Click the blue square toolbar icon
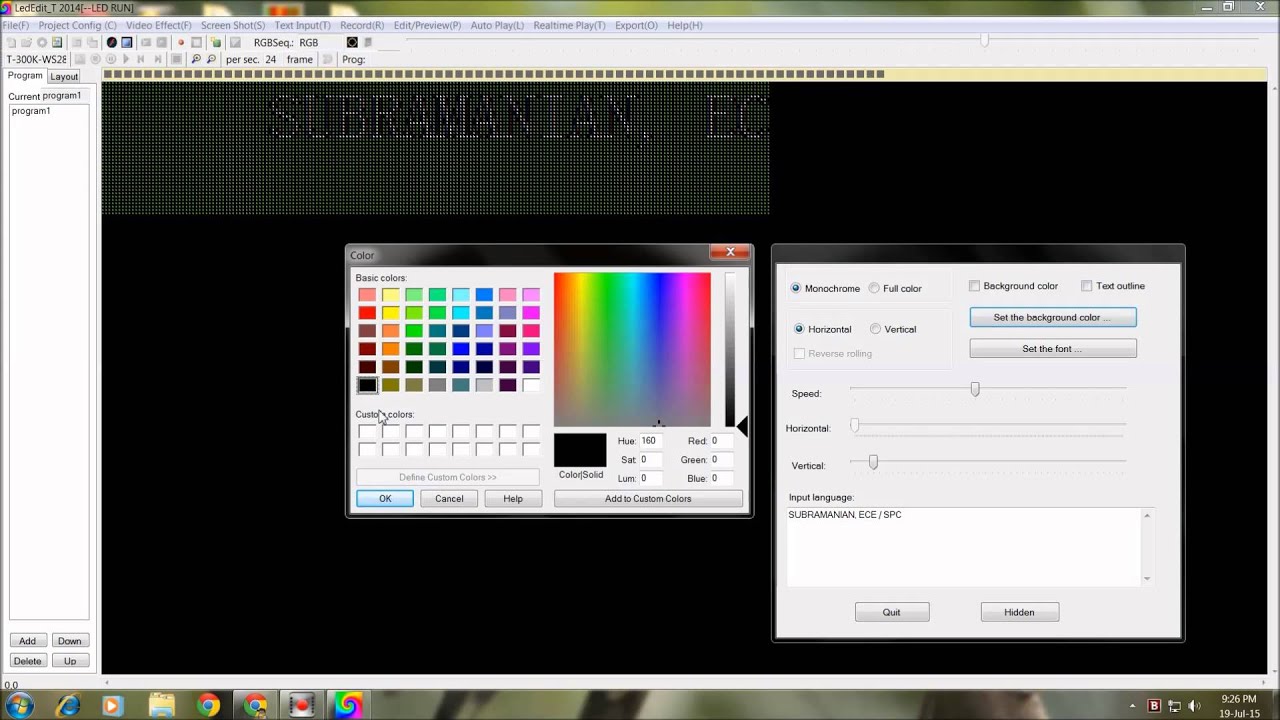Viewport: 1280px width, 720px height. tap(127, 42)
